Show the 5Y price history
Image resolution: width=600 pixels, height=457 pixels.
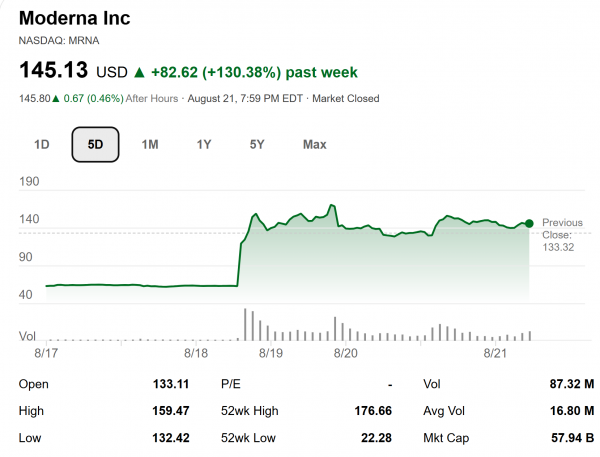(x=257, y=145)
